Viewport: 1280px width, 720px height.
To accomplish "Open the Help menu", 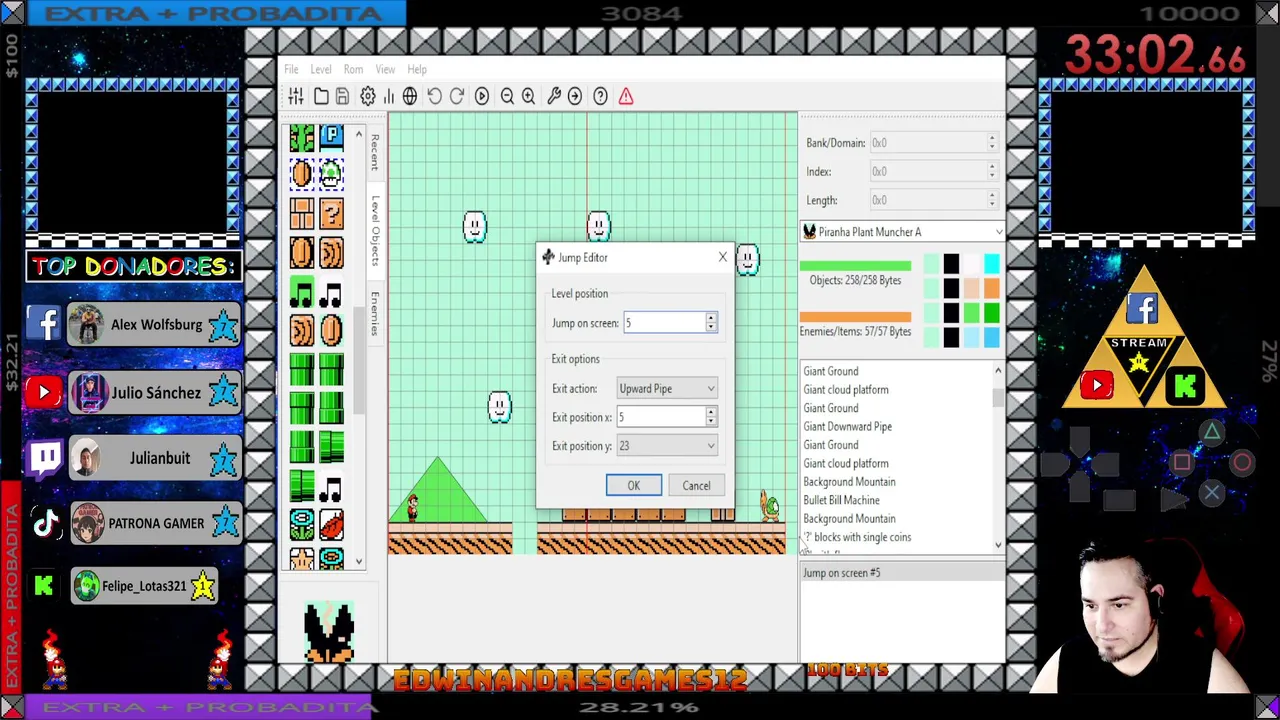I will coord(417,69).
